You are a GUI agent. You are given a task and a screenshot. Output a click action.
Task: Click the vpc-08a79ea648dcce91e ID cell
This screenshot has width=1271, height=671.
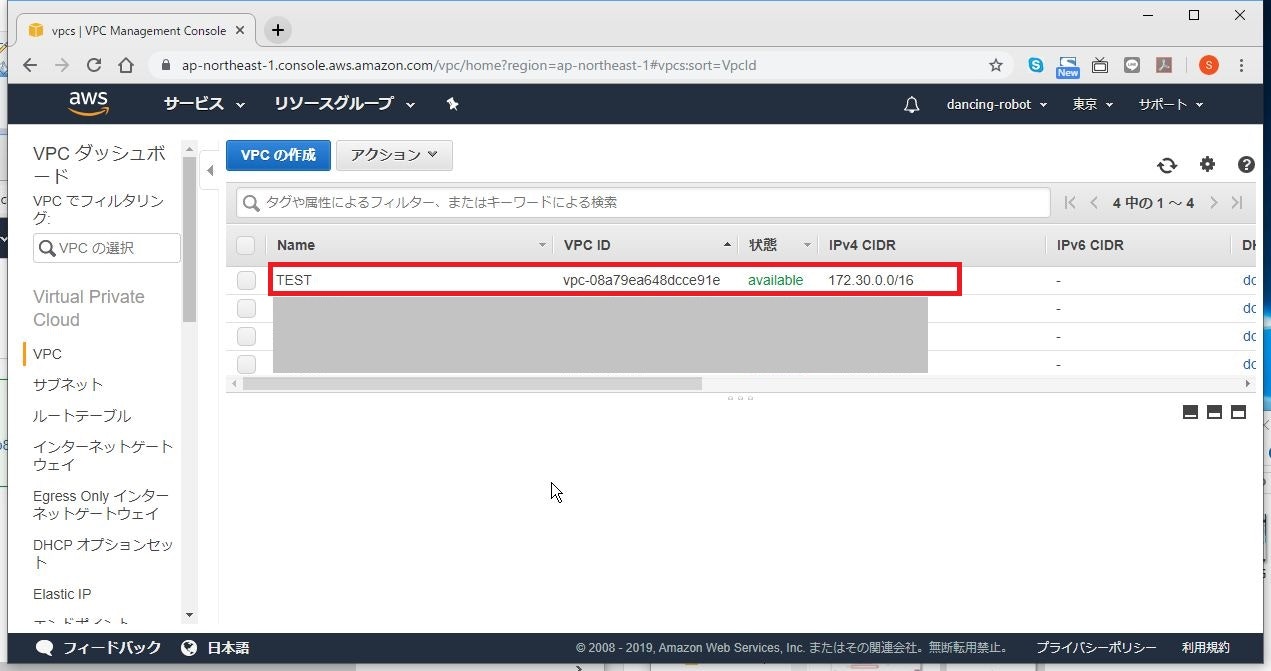point(641,280)
